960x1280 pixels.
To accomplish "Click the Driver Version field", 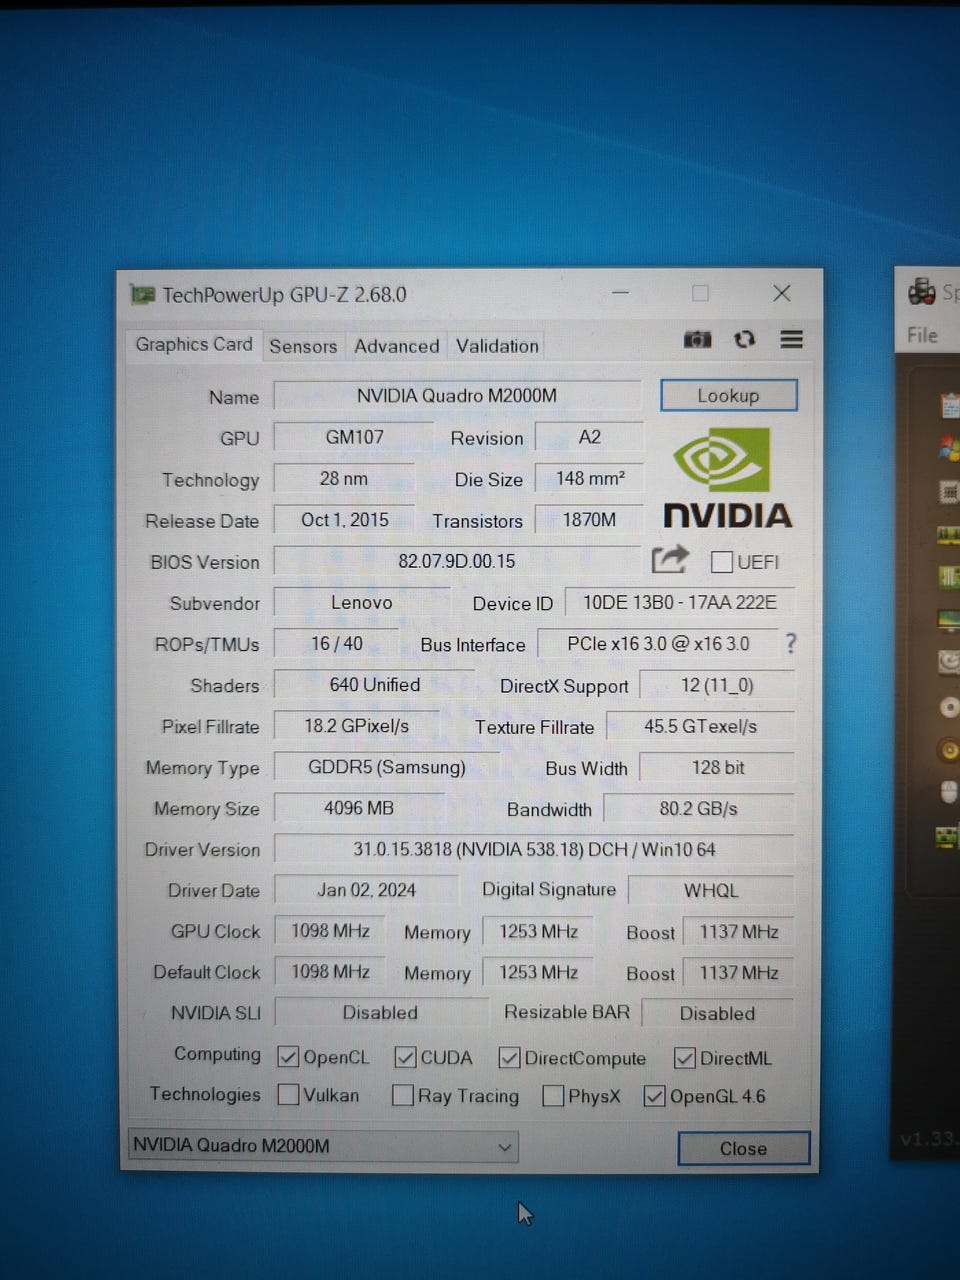I will [x=534, y=849].
